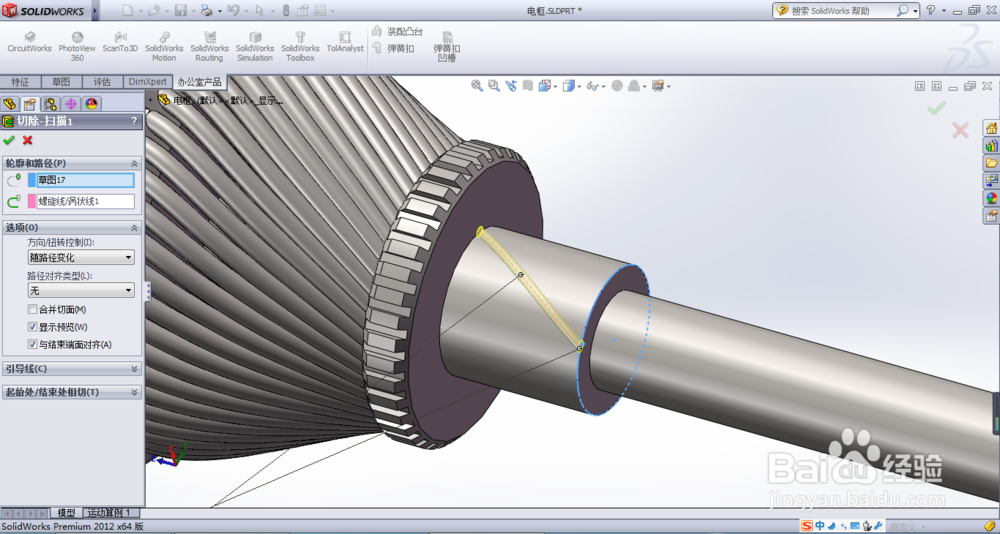The height and width of the screenshot is (534, 1000).
Task: Click the 弹簧扣 snap hook tool
Action: (393, 48)
